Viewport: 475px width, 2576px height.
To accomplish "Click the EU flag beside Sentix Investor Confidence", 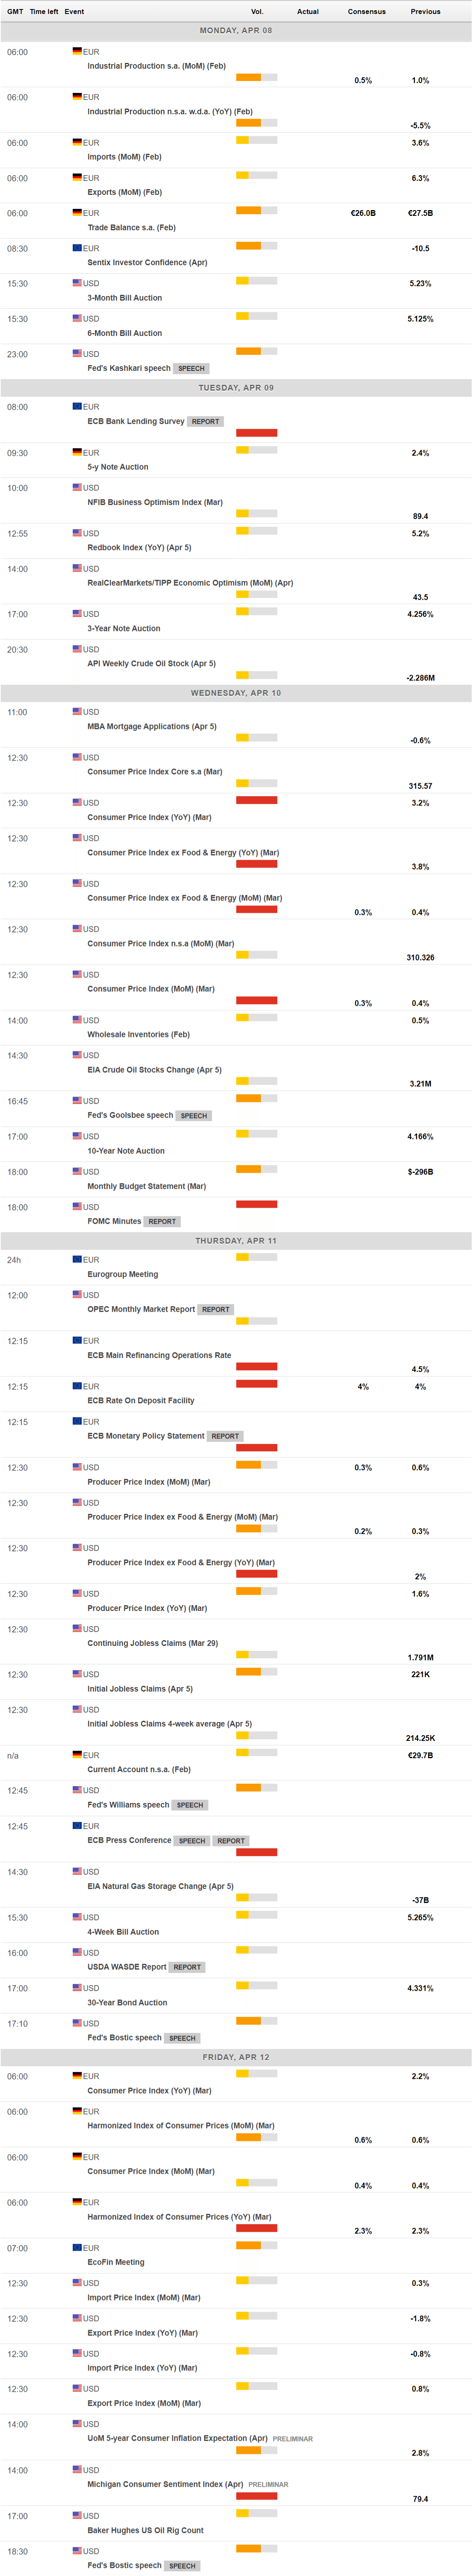I will (x=77, y=247).
